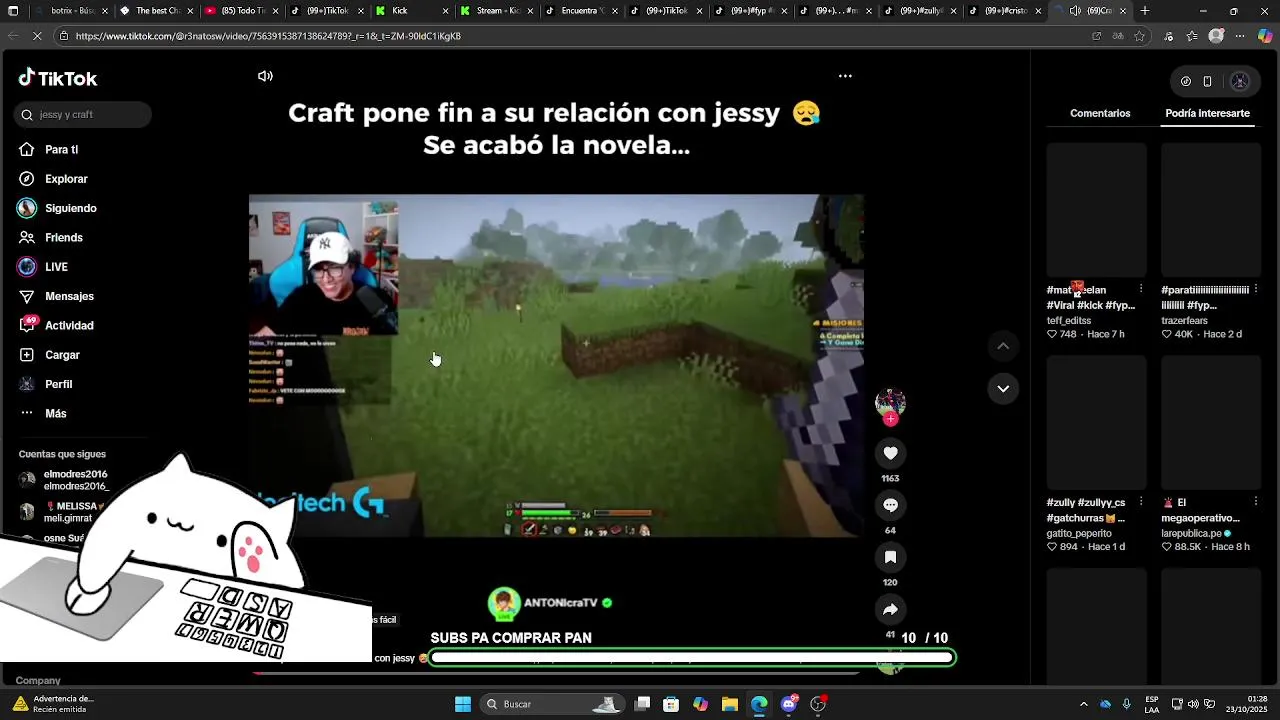Screen dimensions: 1280x720
Task: Go back with browser back arrow
Action: coord(12,36)
